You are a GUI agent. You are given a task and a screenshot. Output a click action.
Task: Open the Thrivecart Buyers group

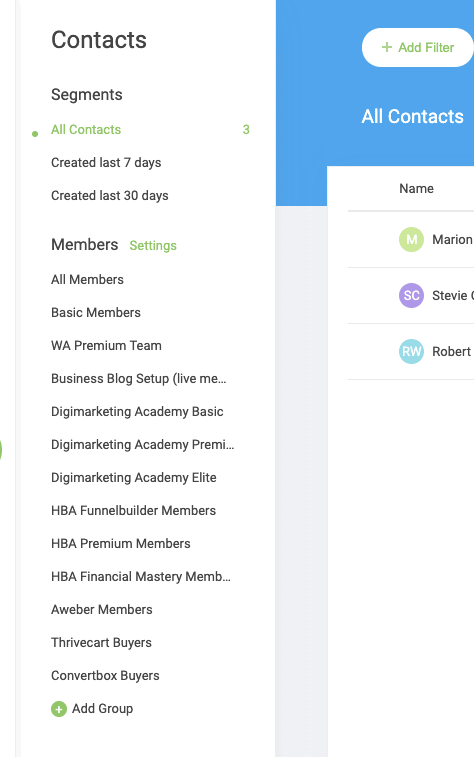101,643
